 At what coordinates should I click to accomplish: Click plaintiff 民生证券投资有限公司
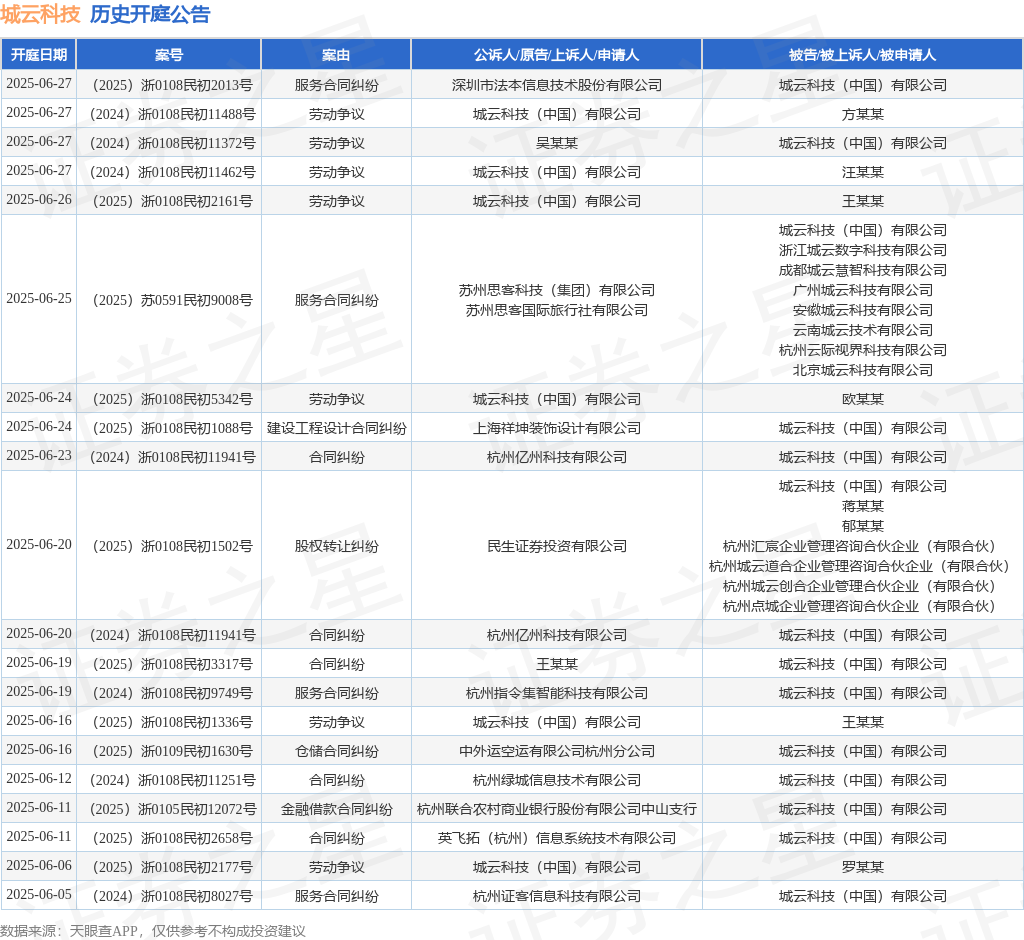pyautogui.click(x=556, y=546)
